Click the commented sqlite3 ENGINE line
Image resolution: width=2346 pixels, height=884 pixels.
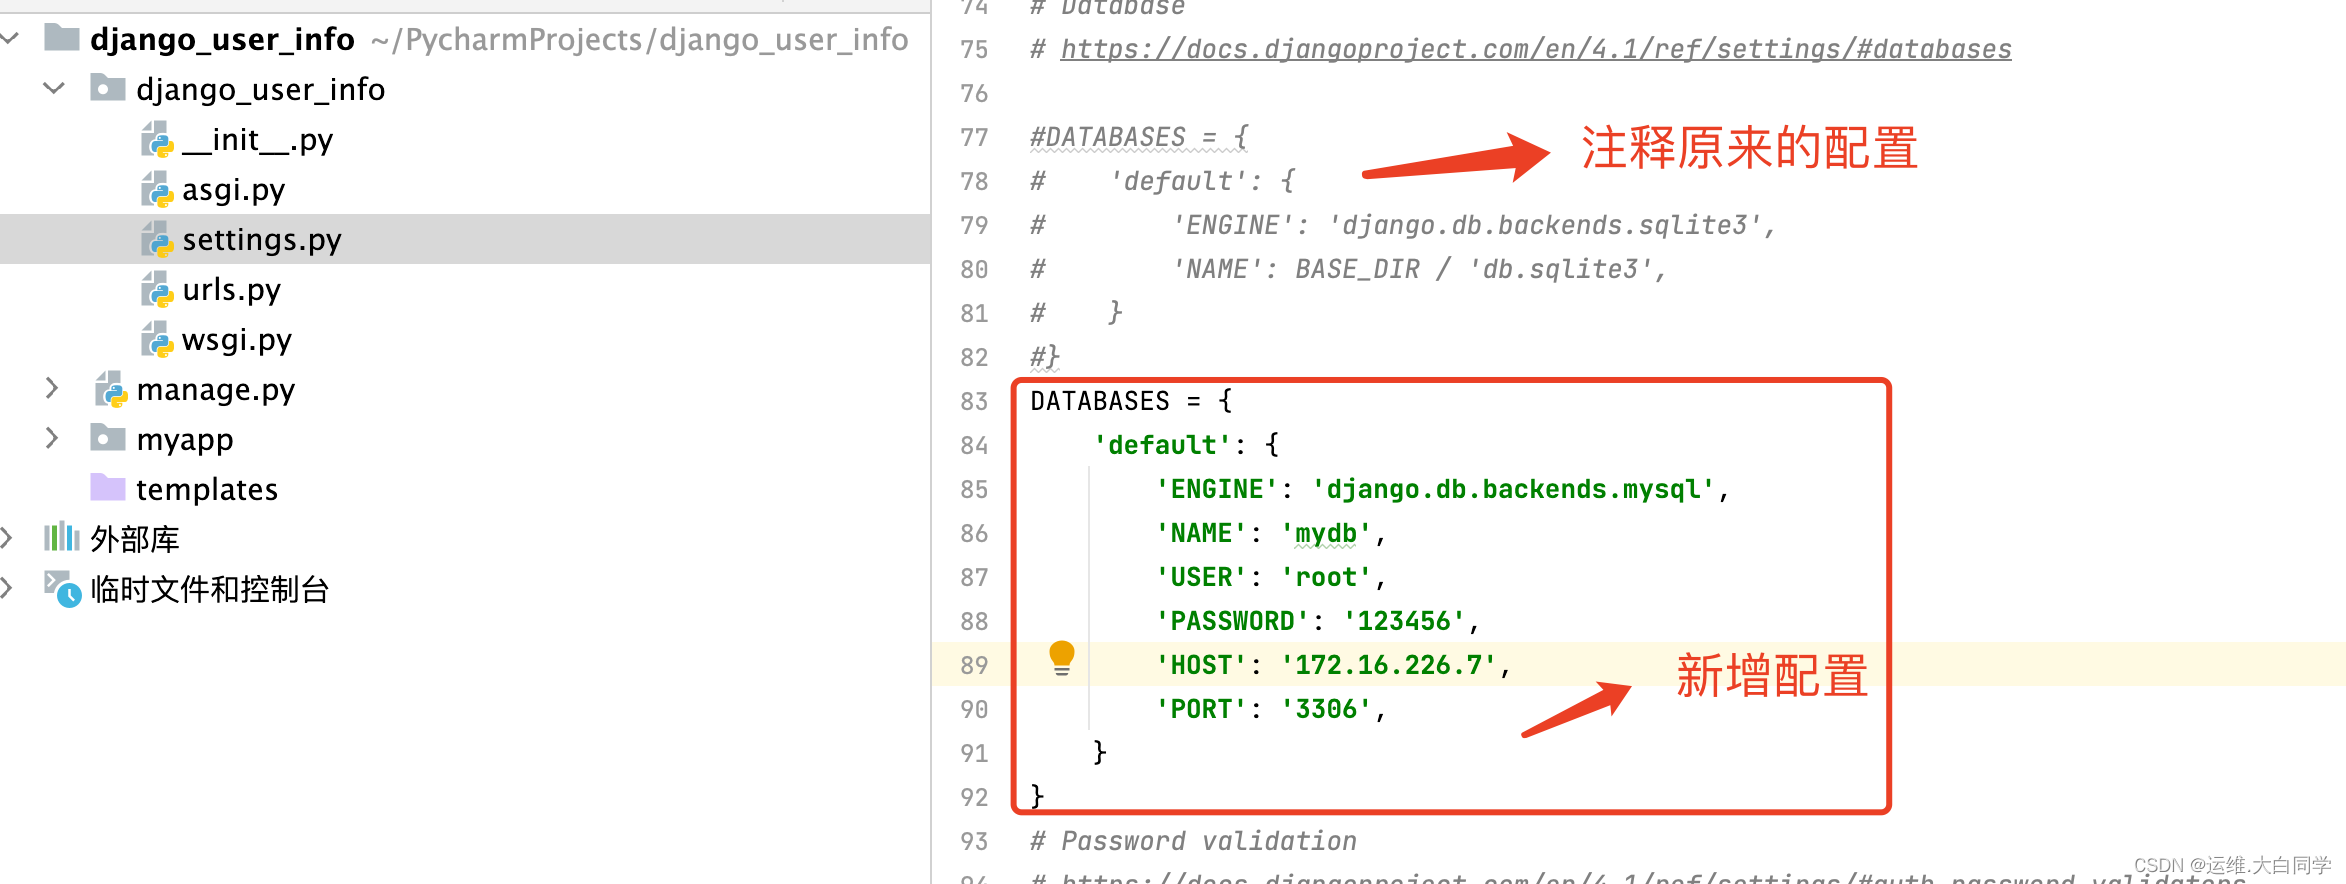click(1403, 225)
